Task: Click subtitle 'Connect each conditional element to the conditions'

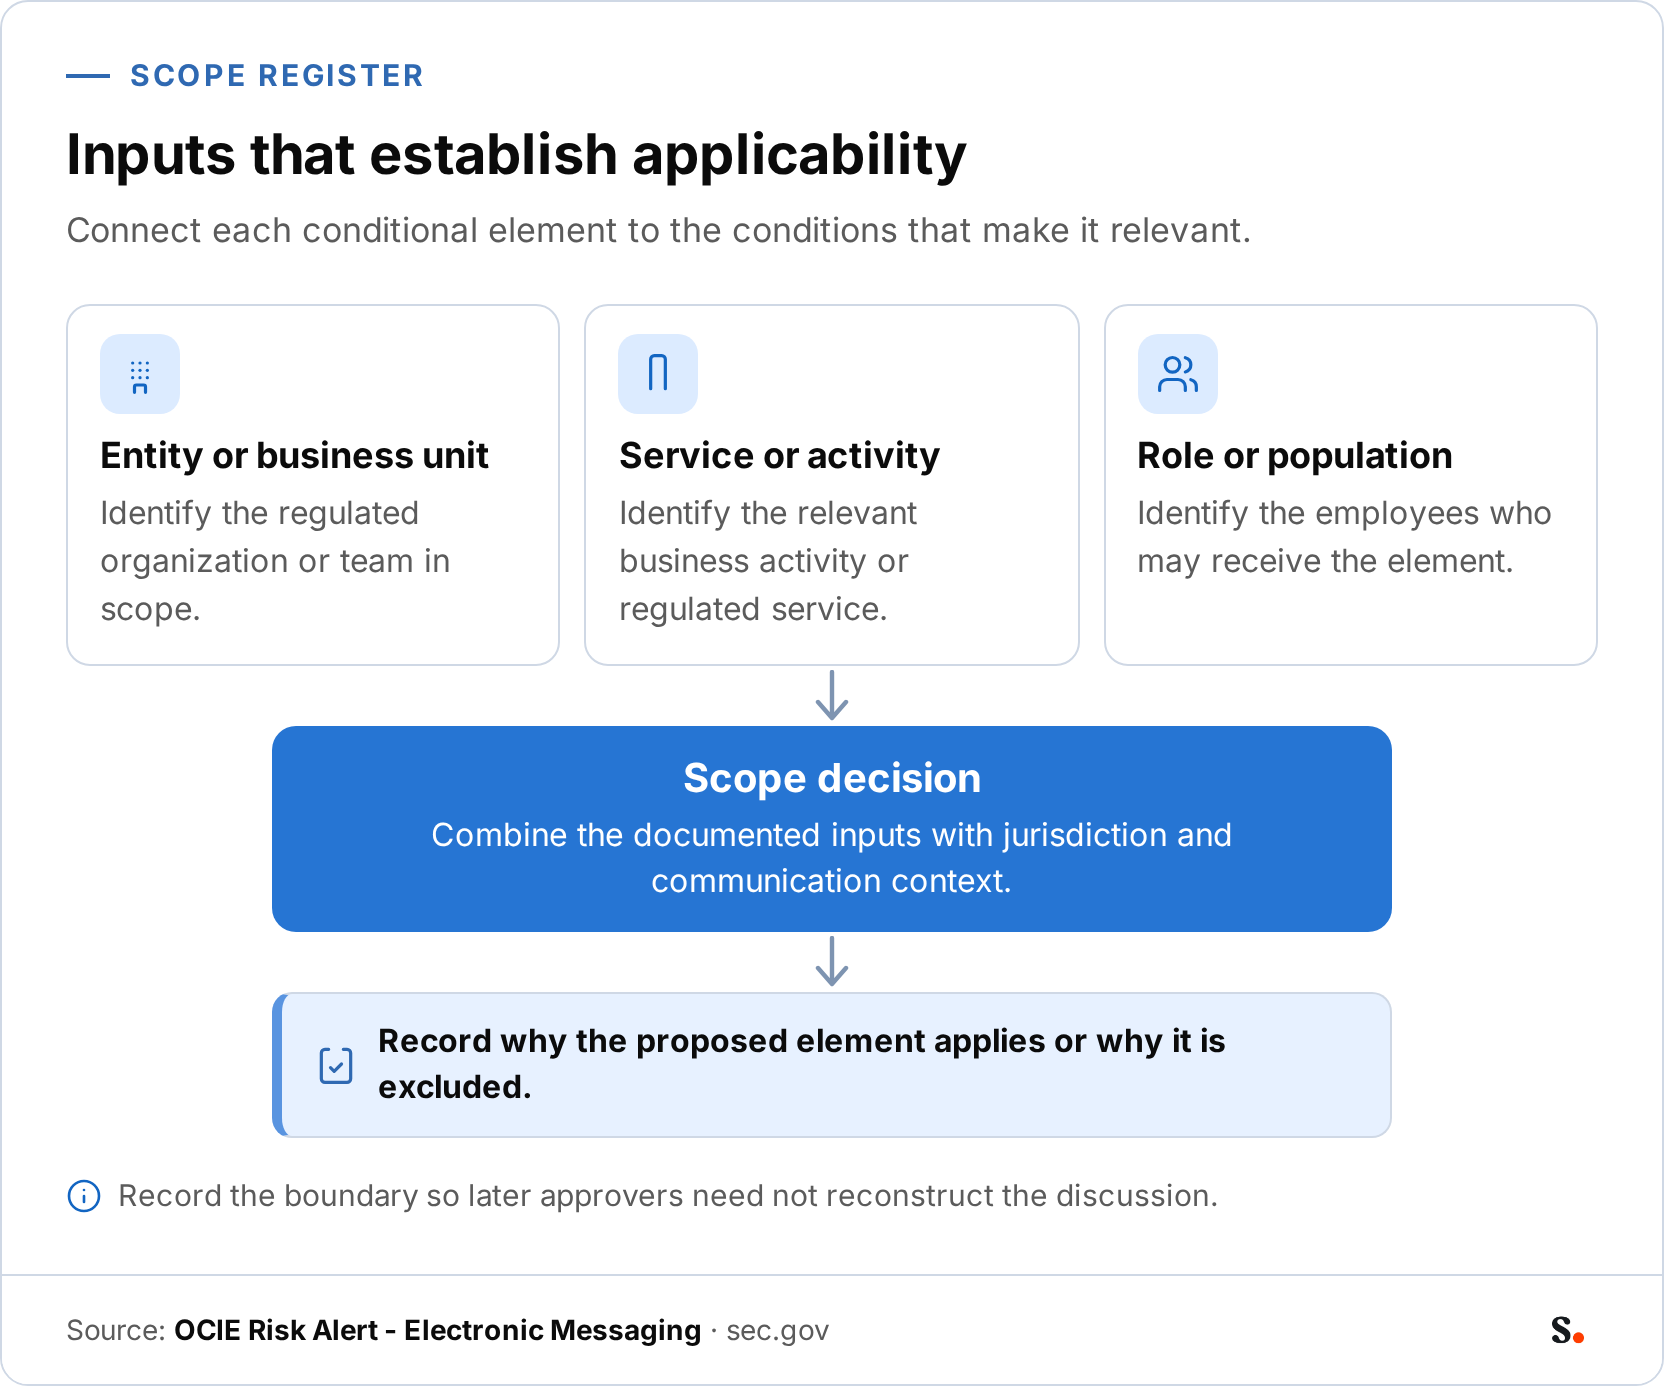Action: click(659, 230)
